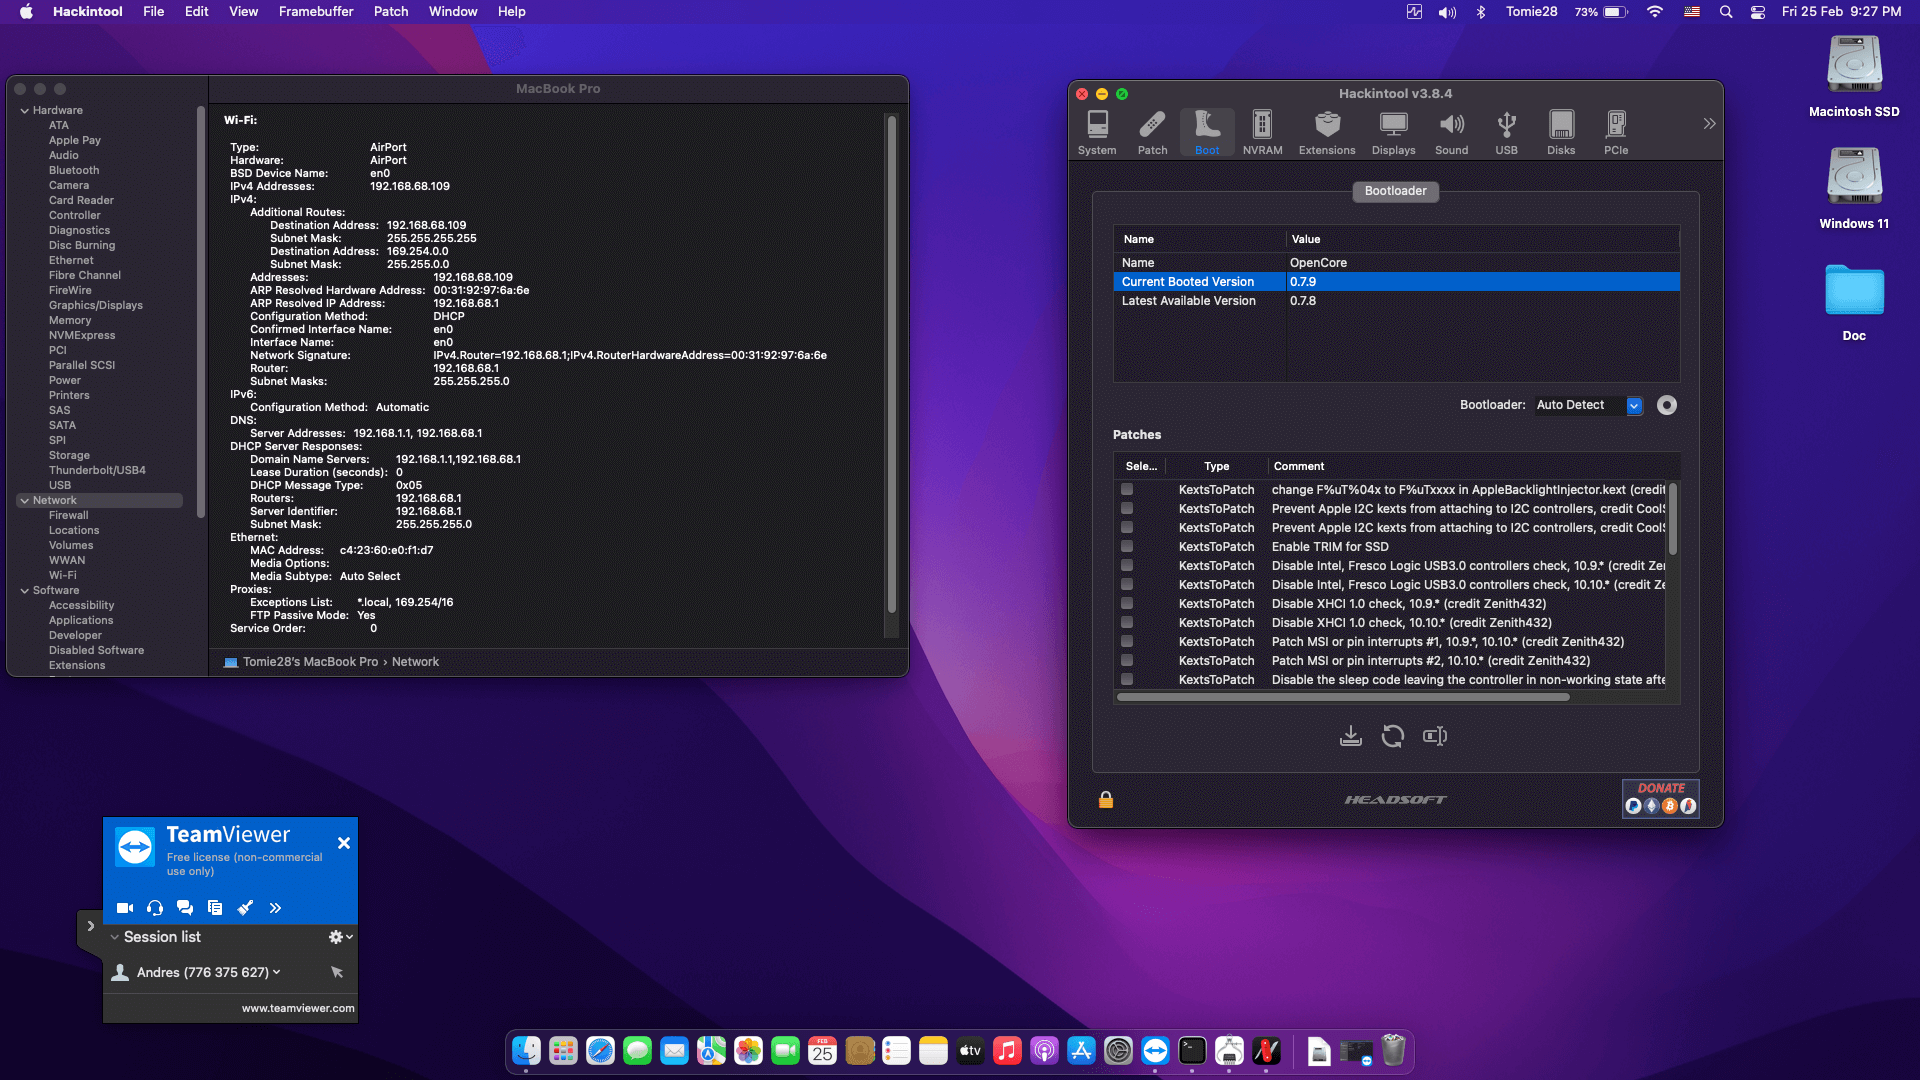Open Spotlight search in menu bar
The image size is (1920, 1080).
click(1726, 12)
